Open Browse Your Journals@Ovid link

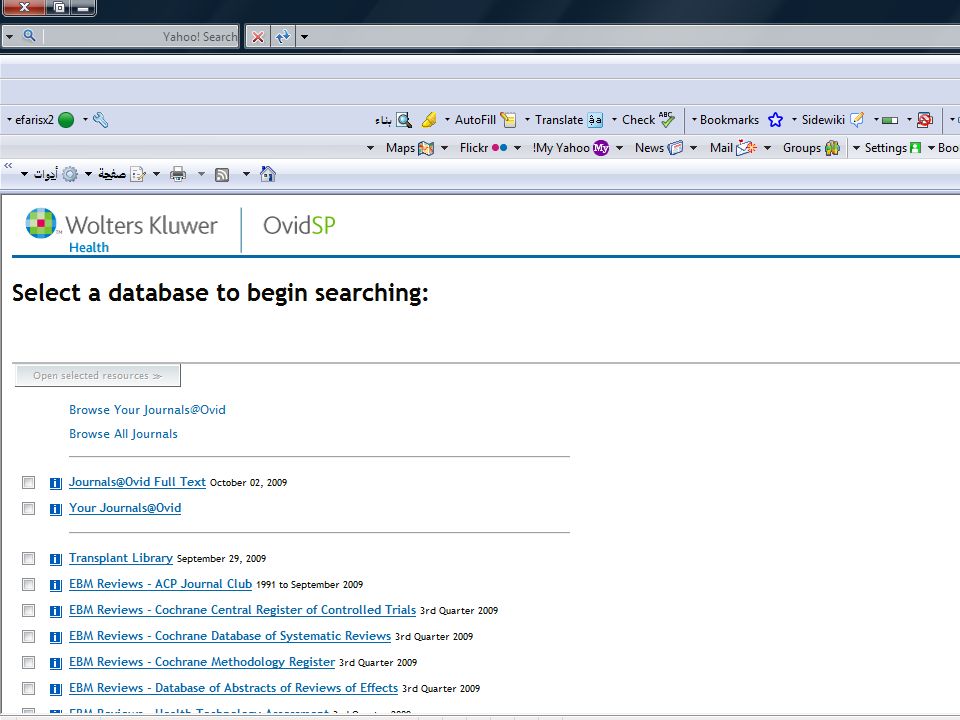[x=147, y=410]
